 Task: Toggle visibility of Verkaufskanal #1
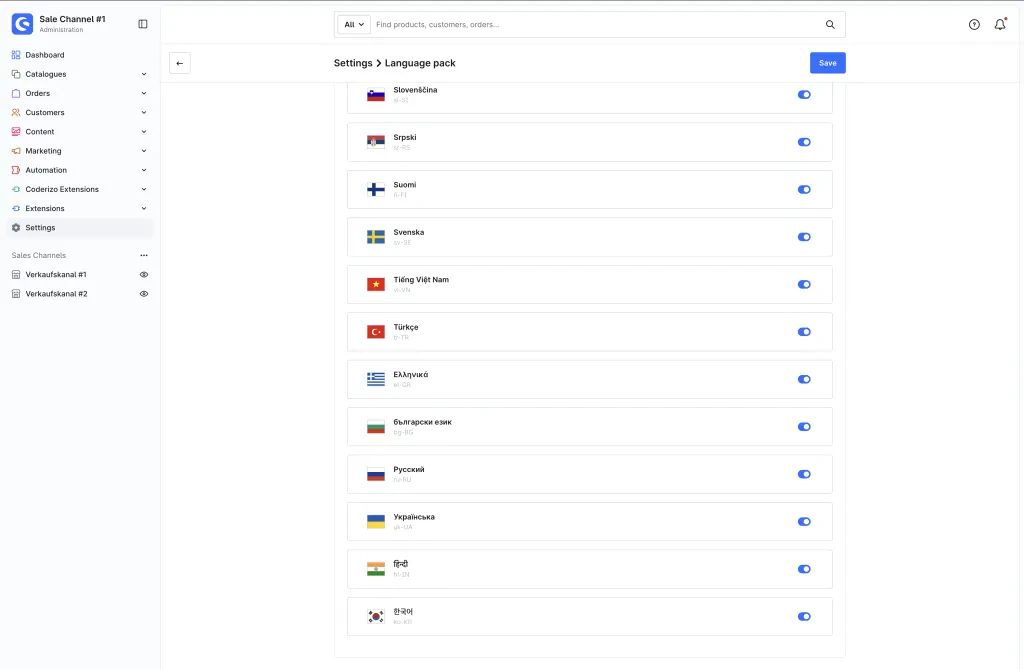[144, 274]
